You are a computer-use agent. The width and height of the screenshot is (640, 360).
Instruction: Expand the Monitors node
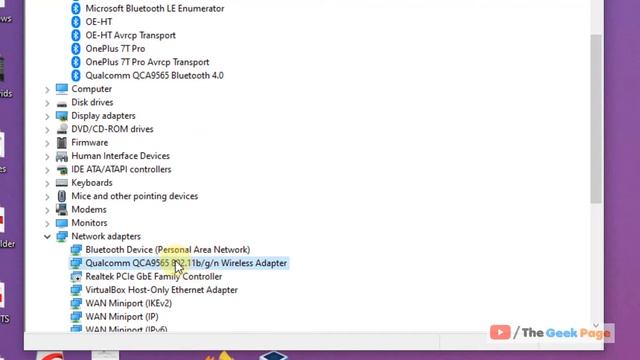[x=47, y=224]
